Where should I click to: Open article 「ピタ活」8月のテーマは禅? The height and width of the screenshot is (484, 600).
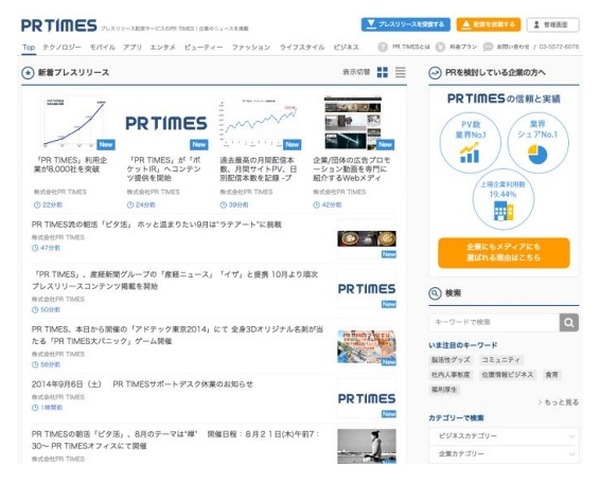pyautogui.click(x=176, y=440)
